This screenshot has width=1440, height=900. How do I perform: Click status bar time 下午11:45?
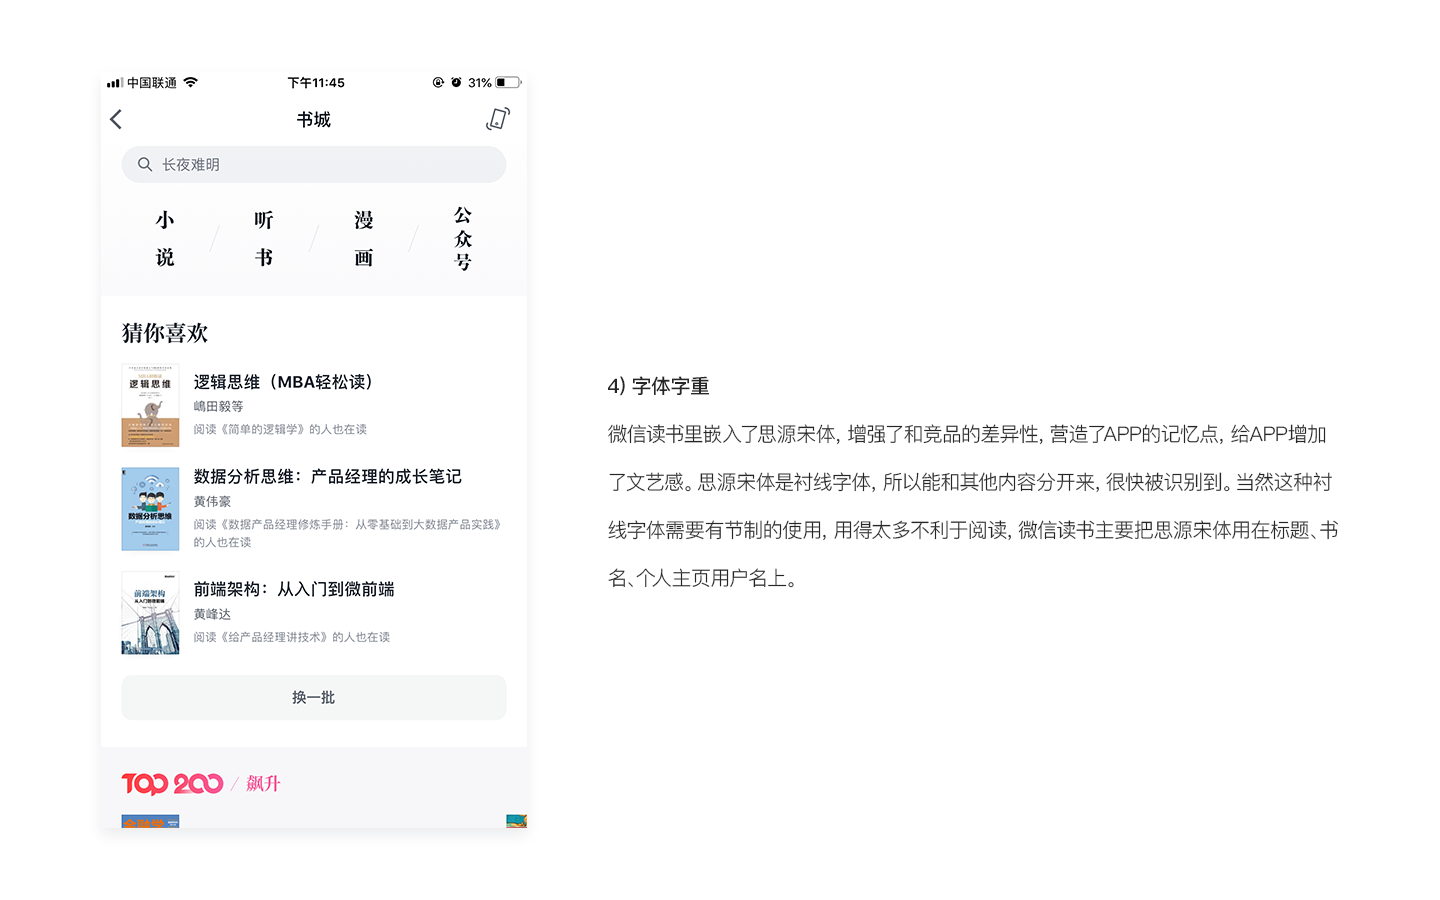(316, 83)
